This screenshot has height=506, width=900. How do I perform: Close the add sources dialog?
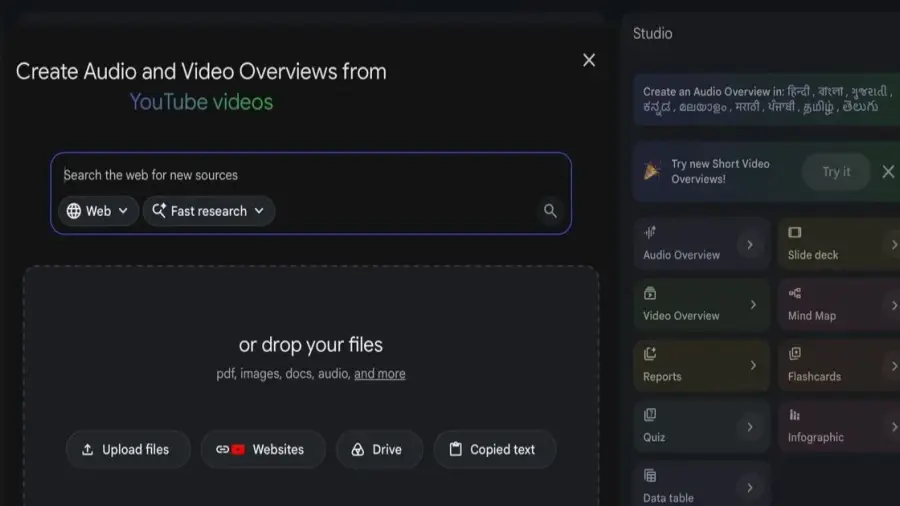(589, 60)
